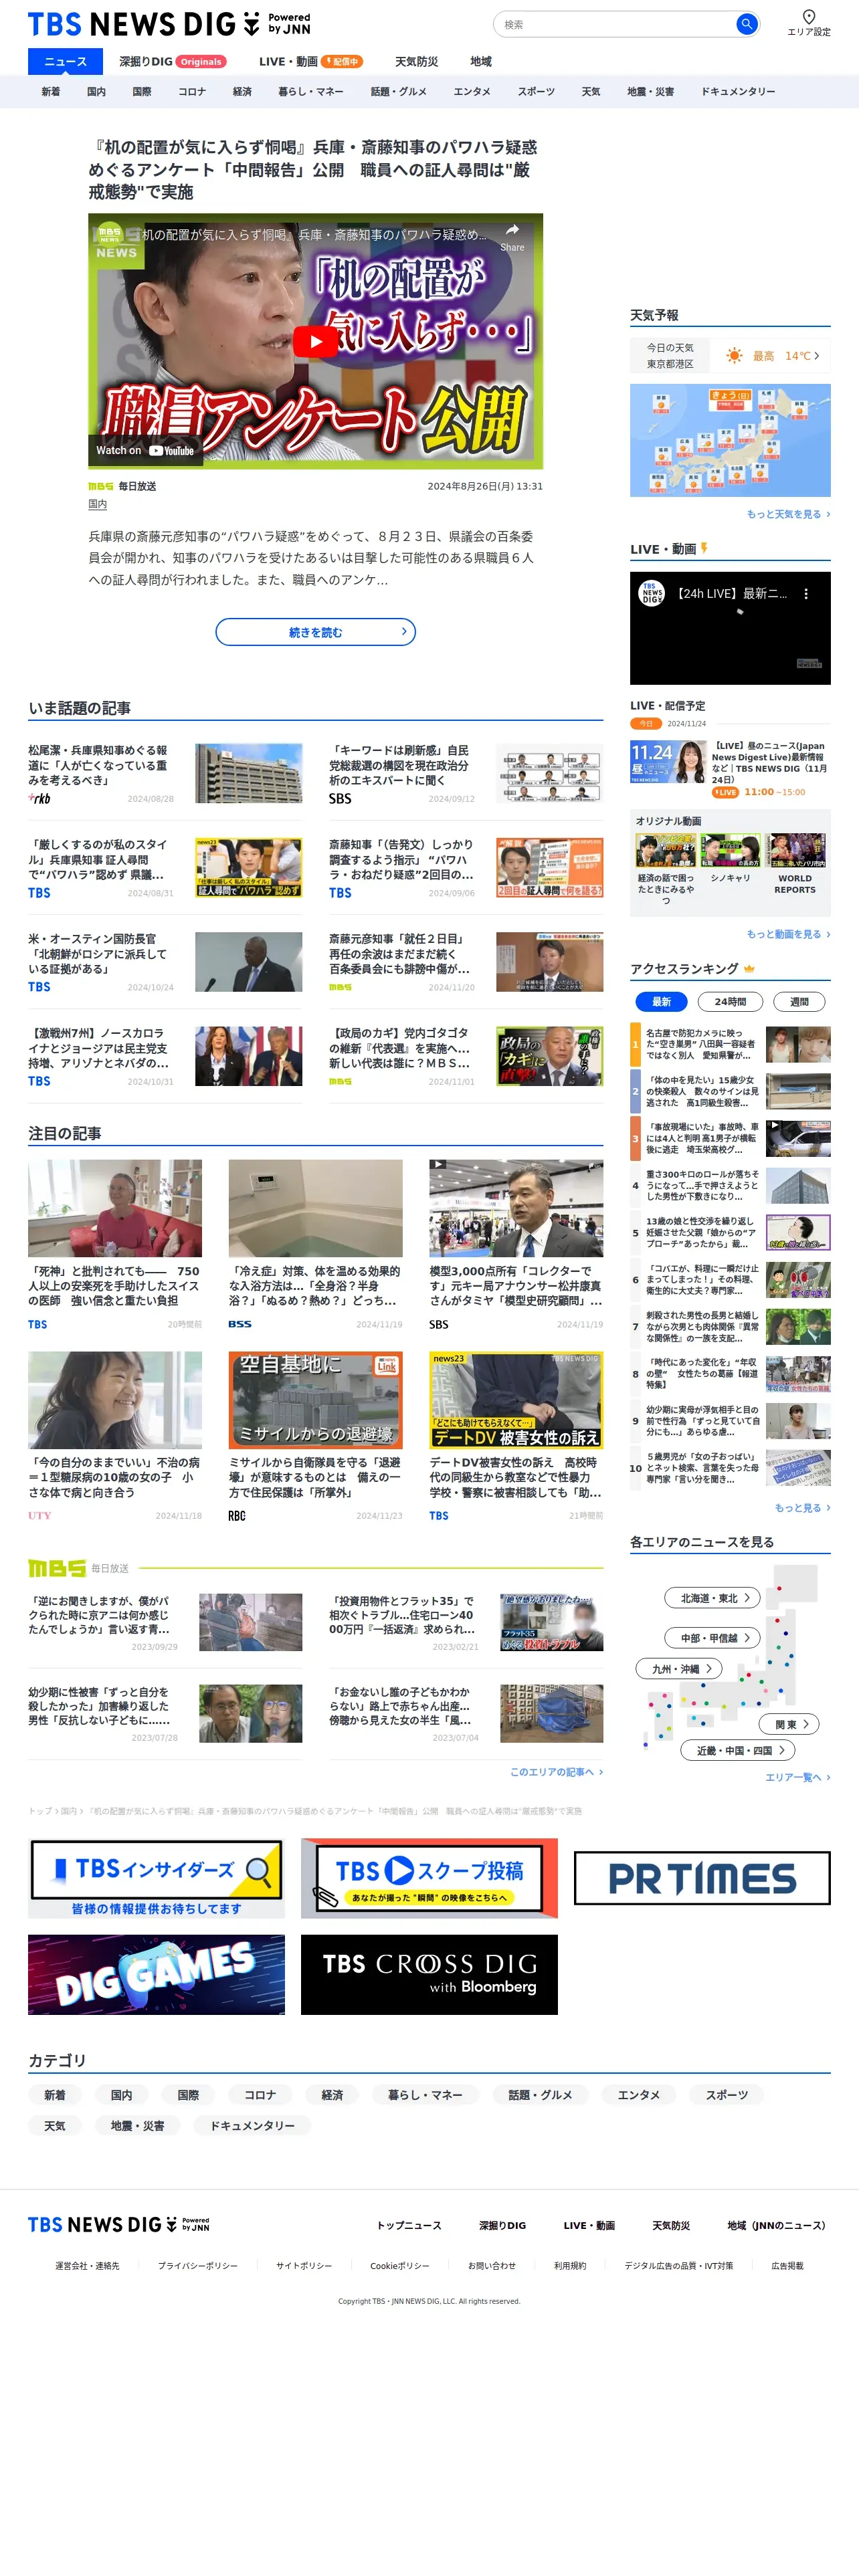Switch ranking to 24時間
Screen dimensions: 859x2576
730,1001
